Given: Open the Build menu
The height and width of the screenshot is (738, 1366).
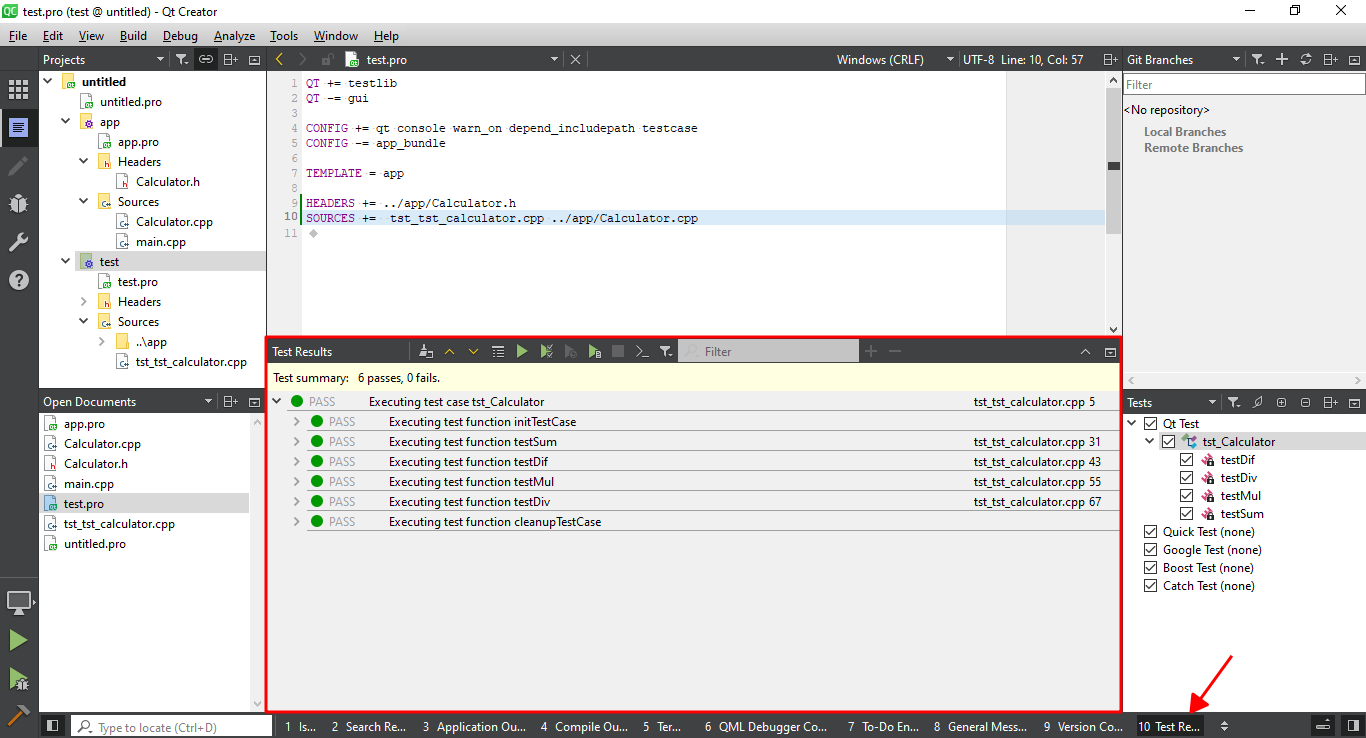Looking at the screenshot, I should click(x=133, y=35).
